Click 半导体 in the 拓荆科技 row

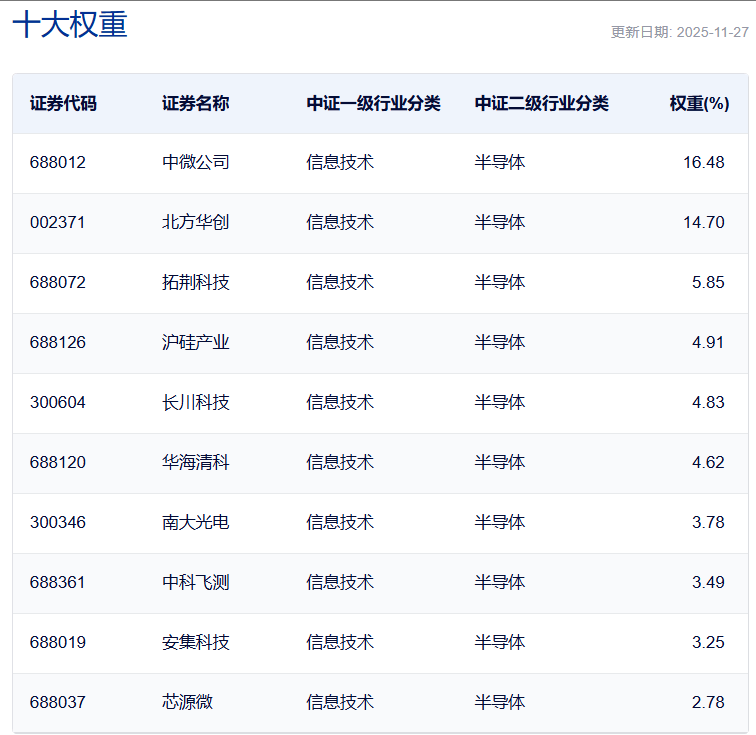tap(499, 282)
